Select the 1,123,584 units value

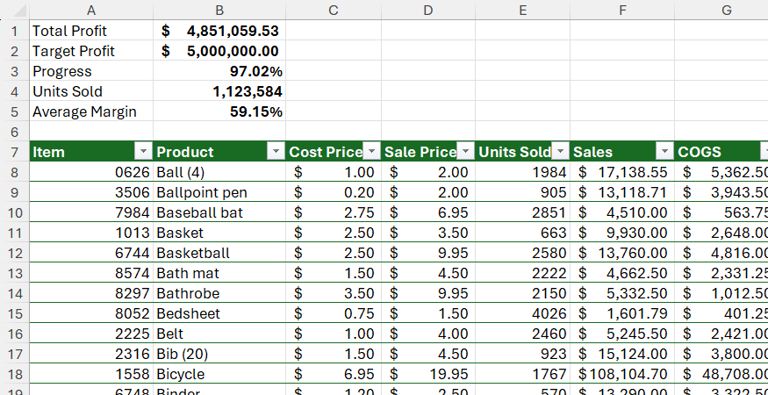(x=219, y=92)
